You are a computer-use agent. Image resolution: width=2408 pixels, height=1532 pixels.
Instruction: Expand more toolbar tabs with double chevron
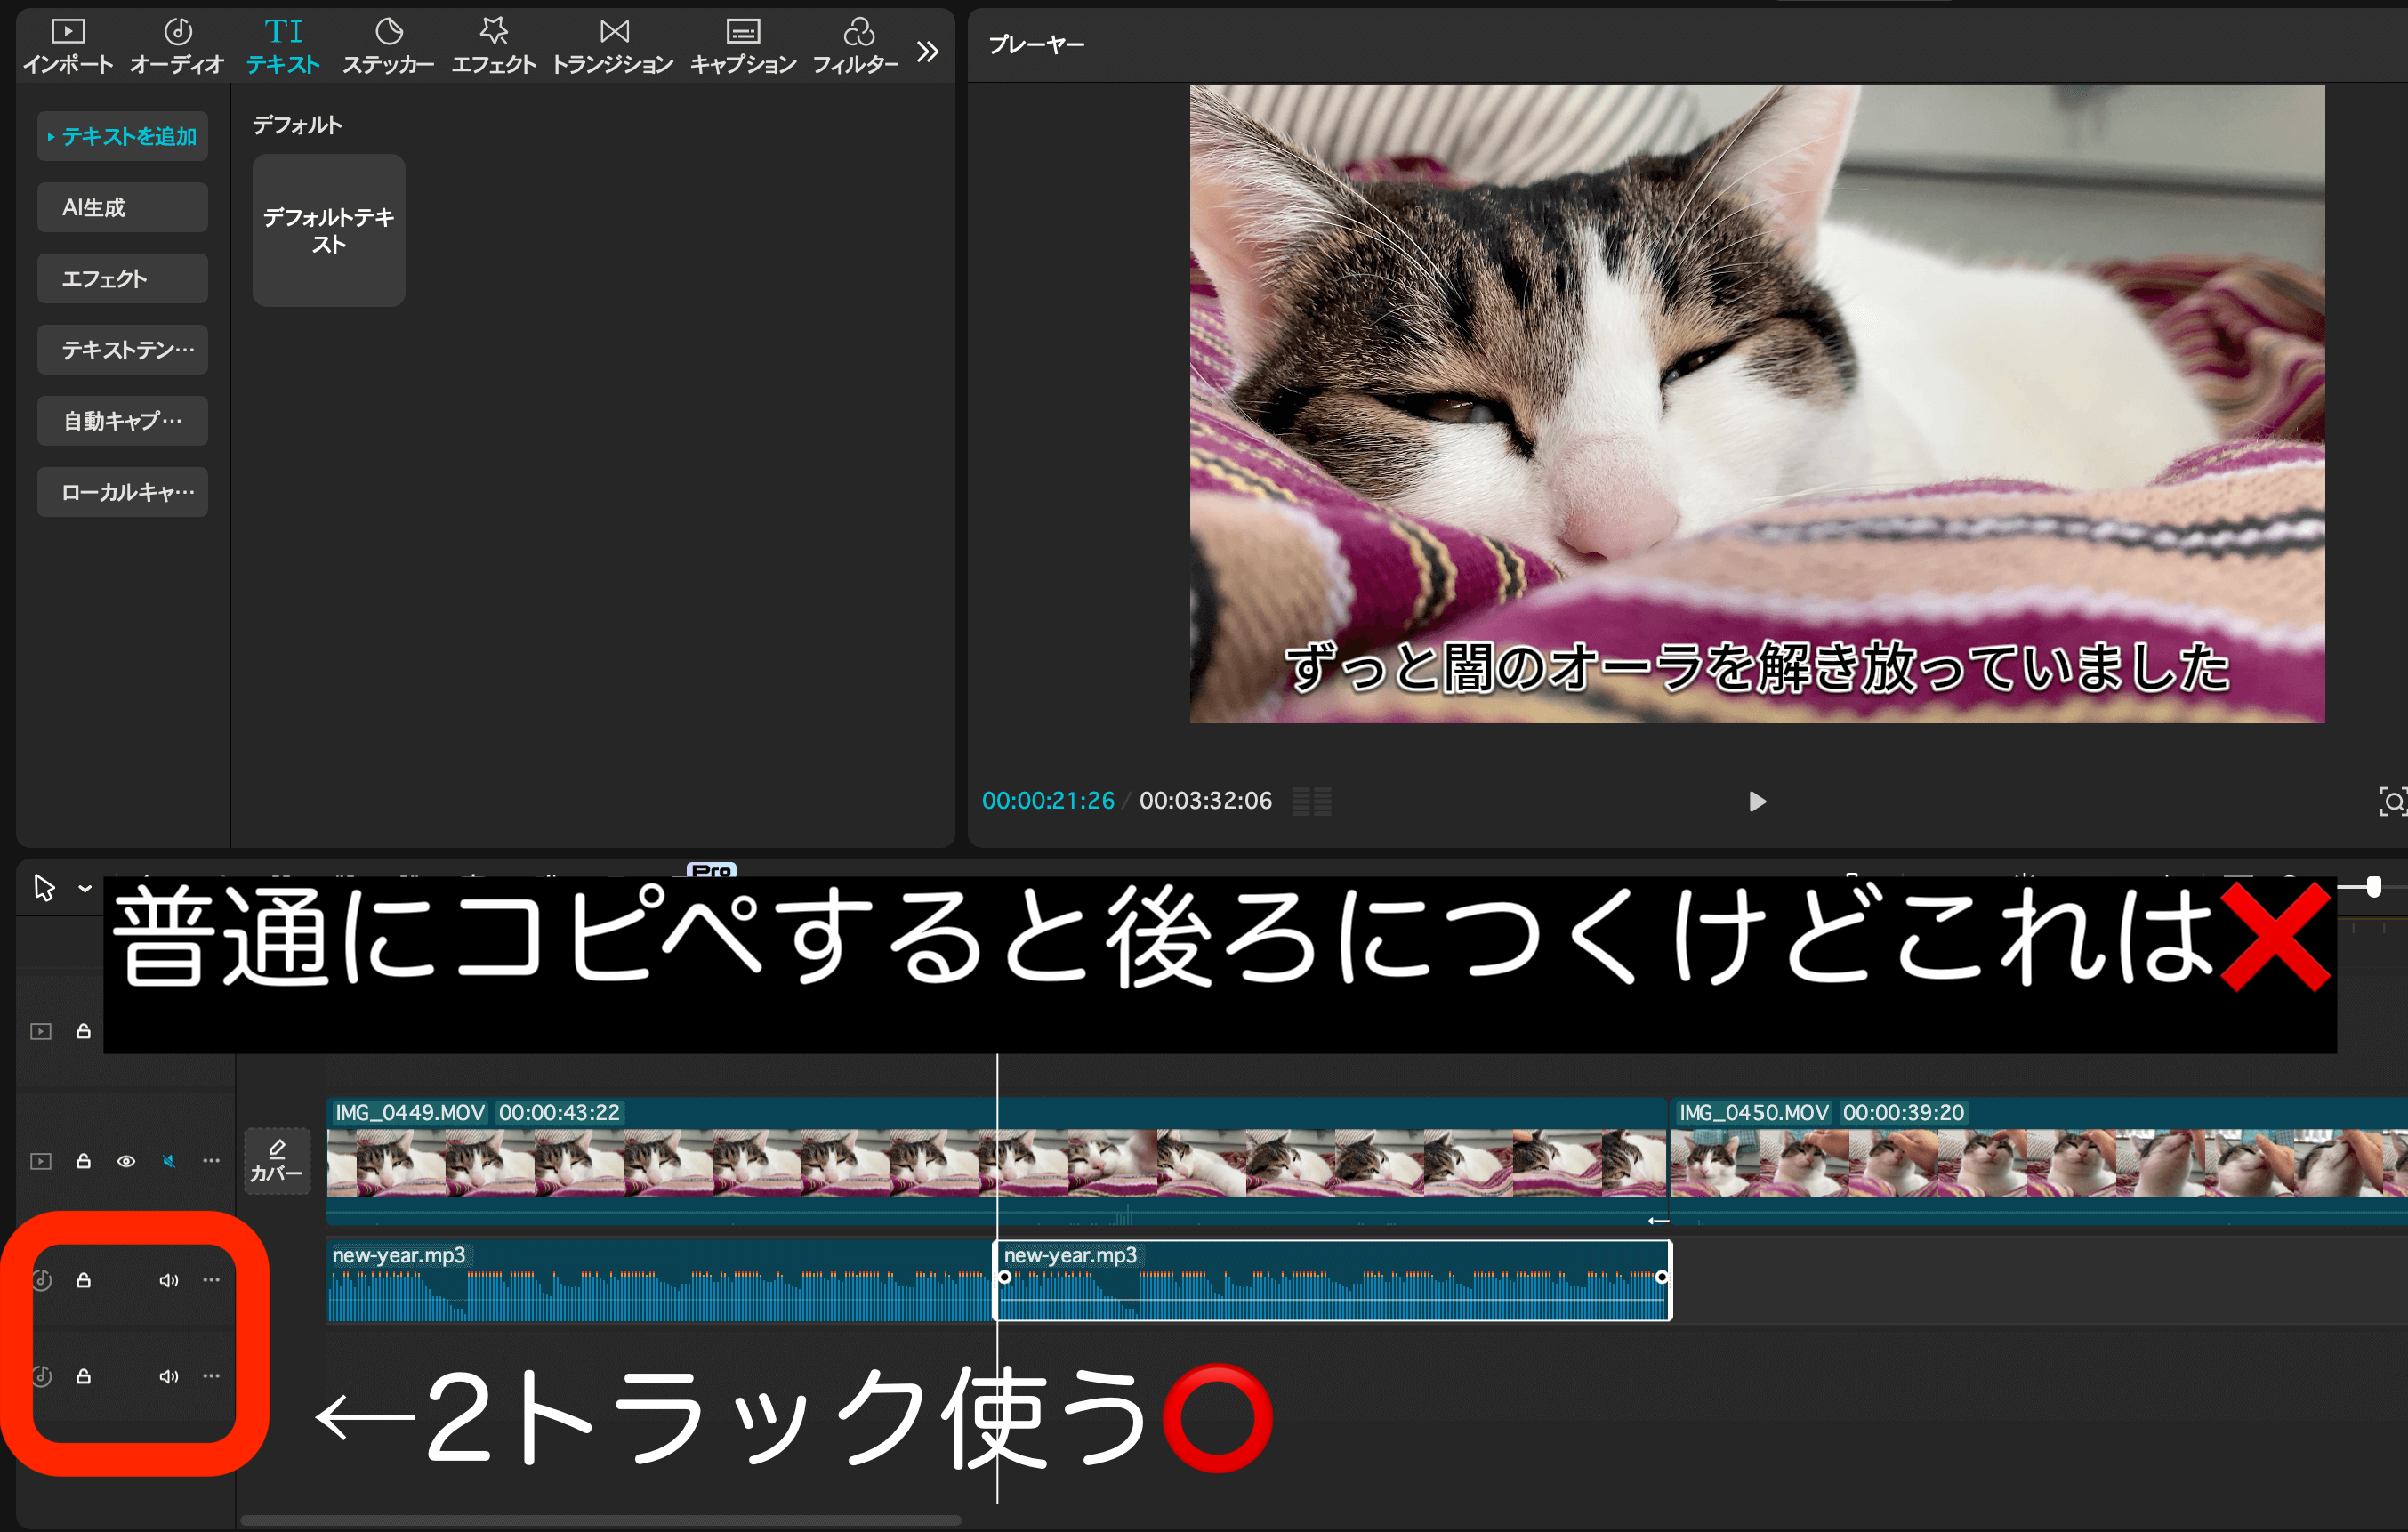click(927, 51)
